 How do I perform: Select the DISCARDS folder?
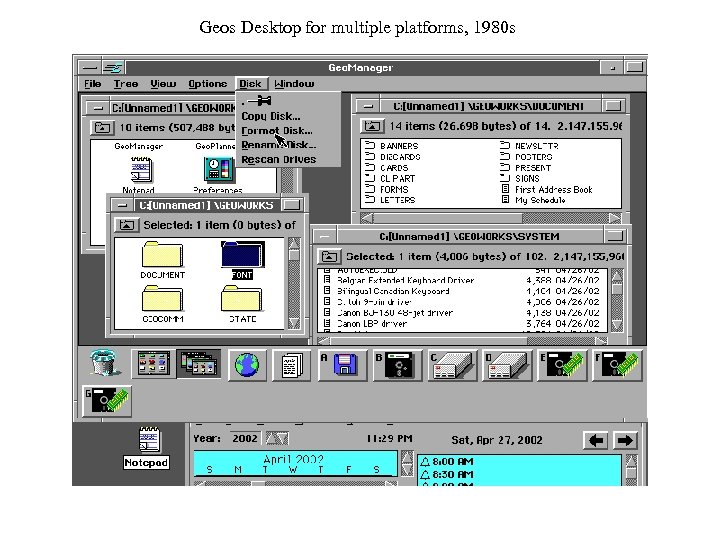393,157
